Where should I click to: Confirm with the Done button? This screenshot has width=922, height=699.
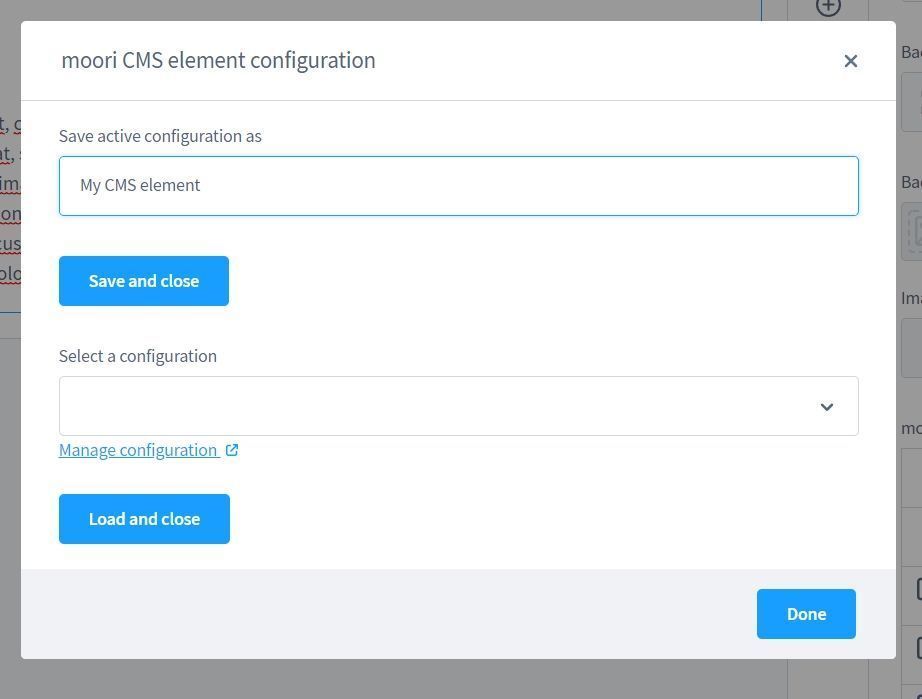click(x=806, y=614)
